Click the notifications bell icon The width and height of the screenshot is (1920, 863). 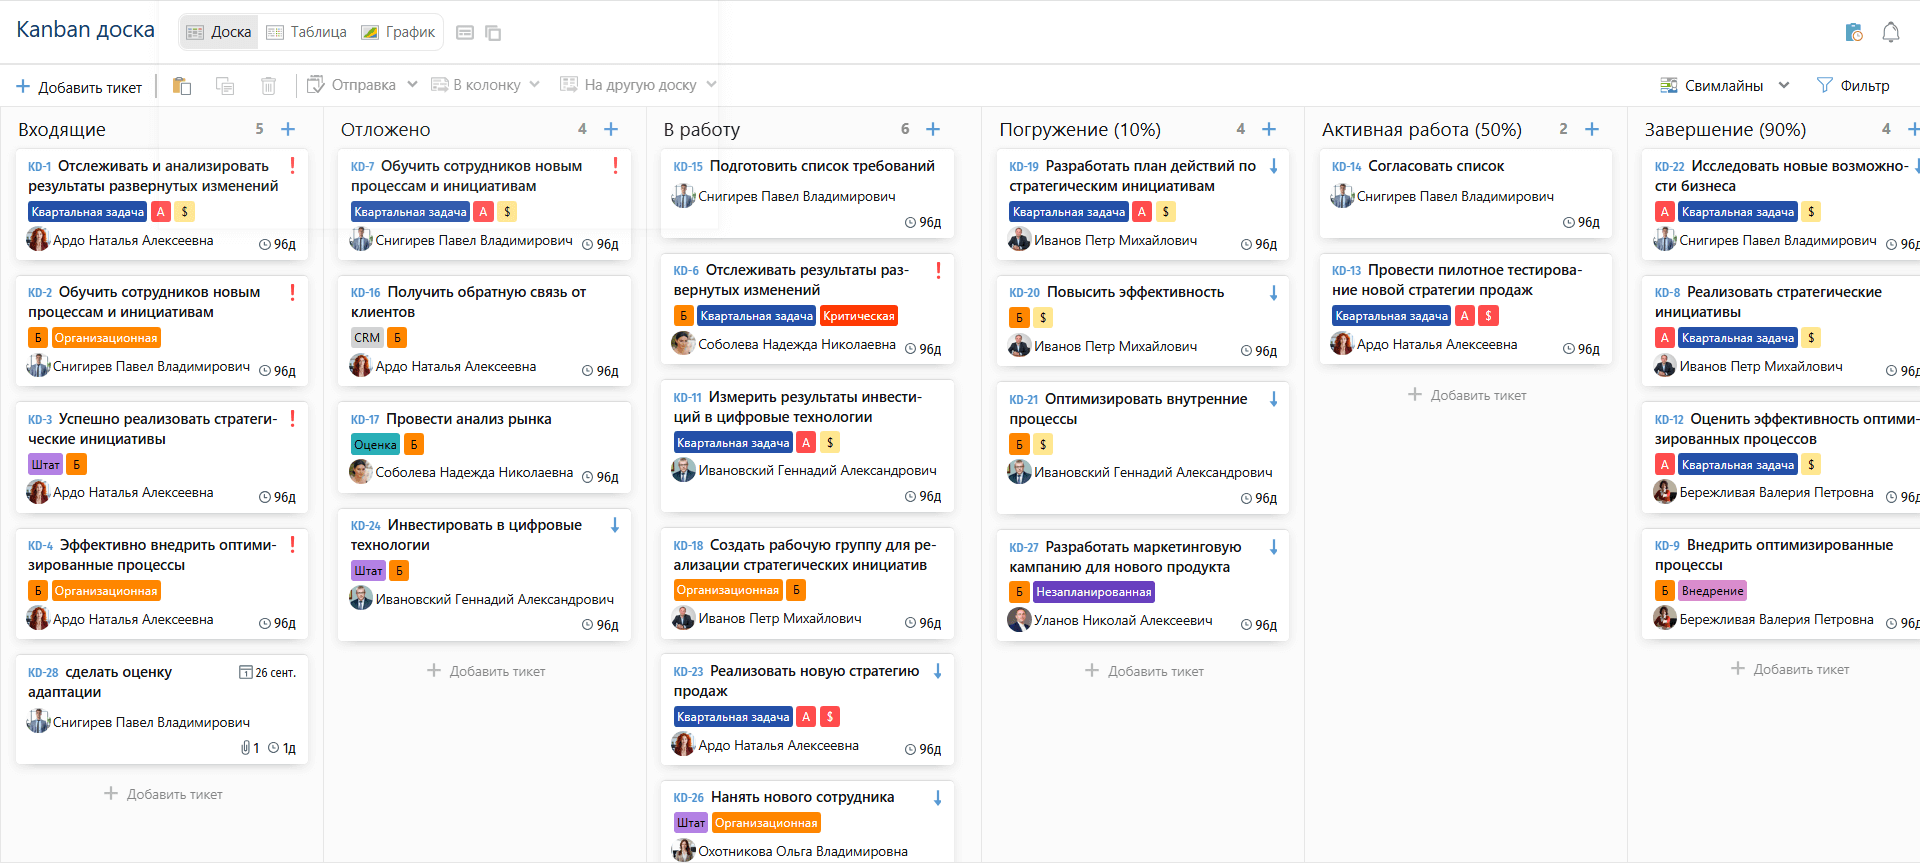click(1890, 32)
